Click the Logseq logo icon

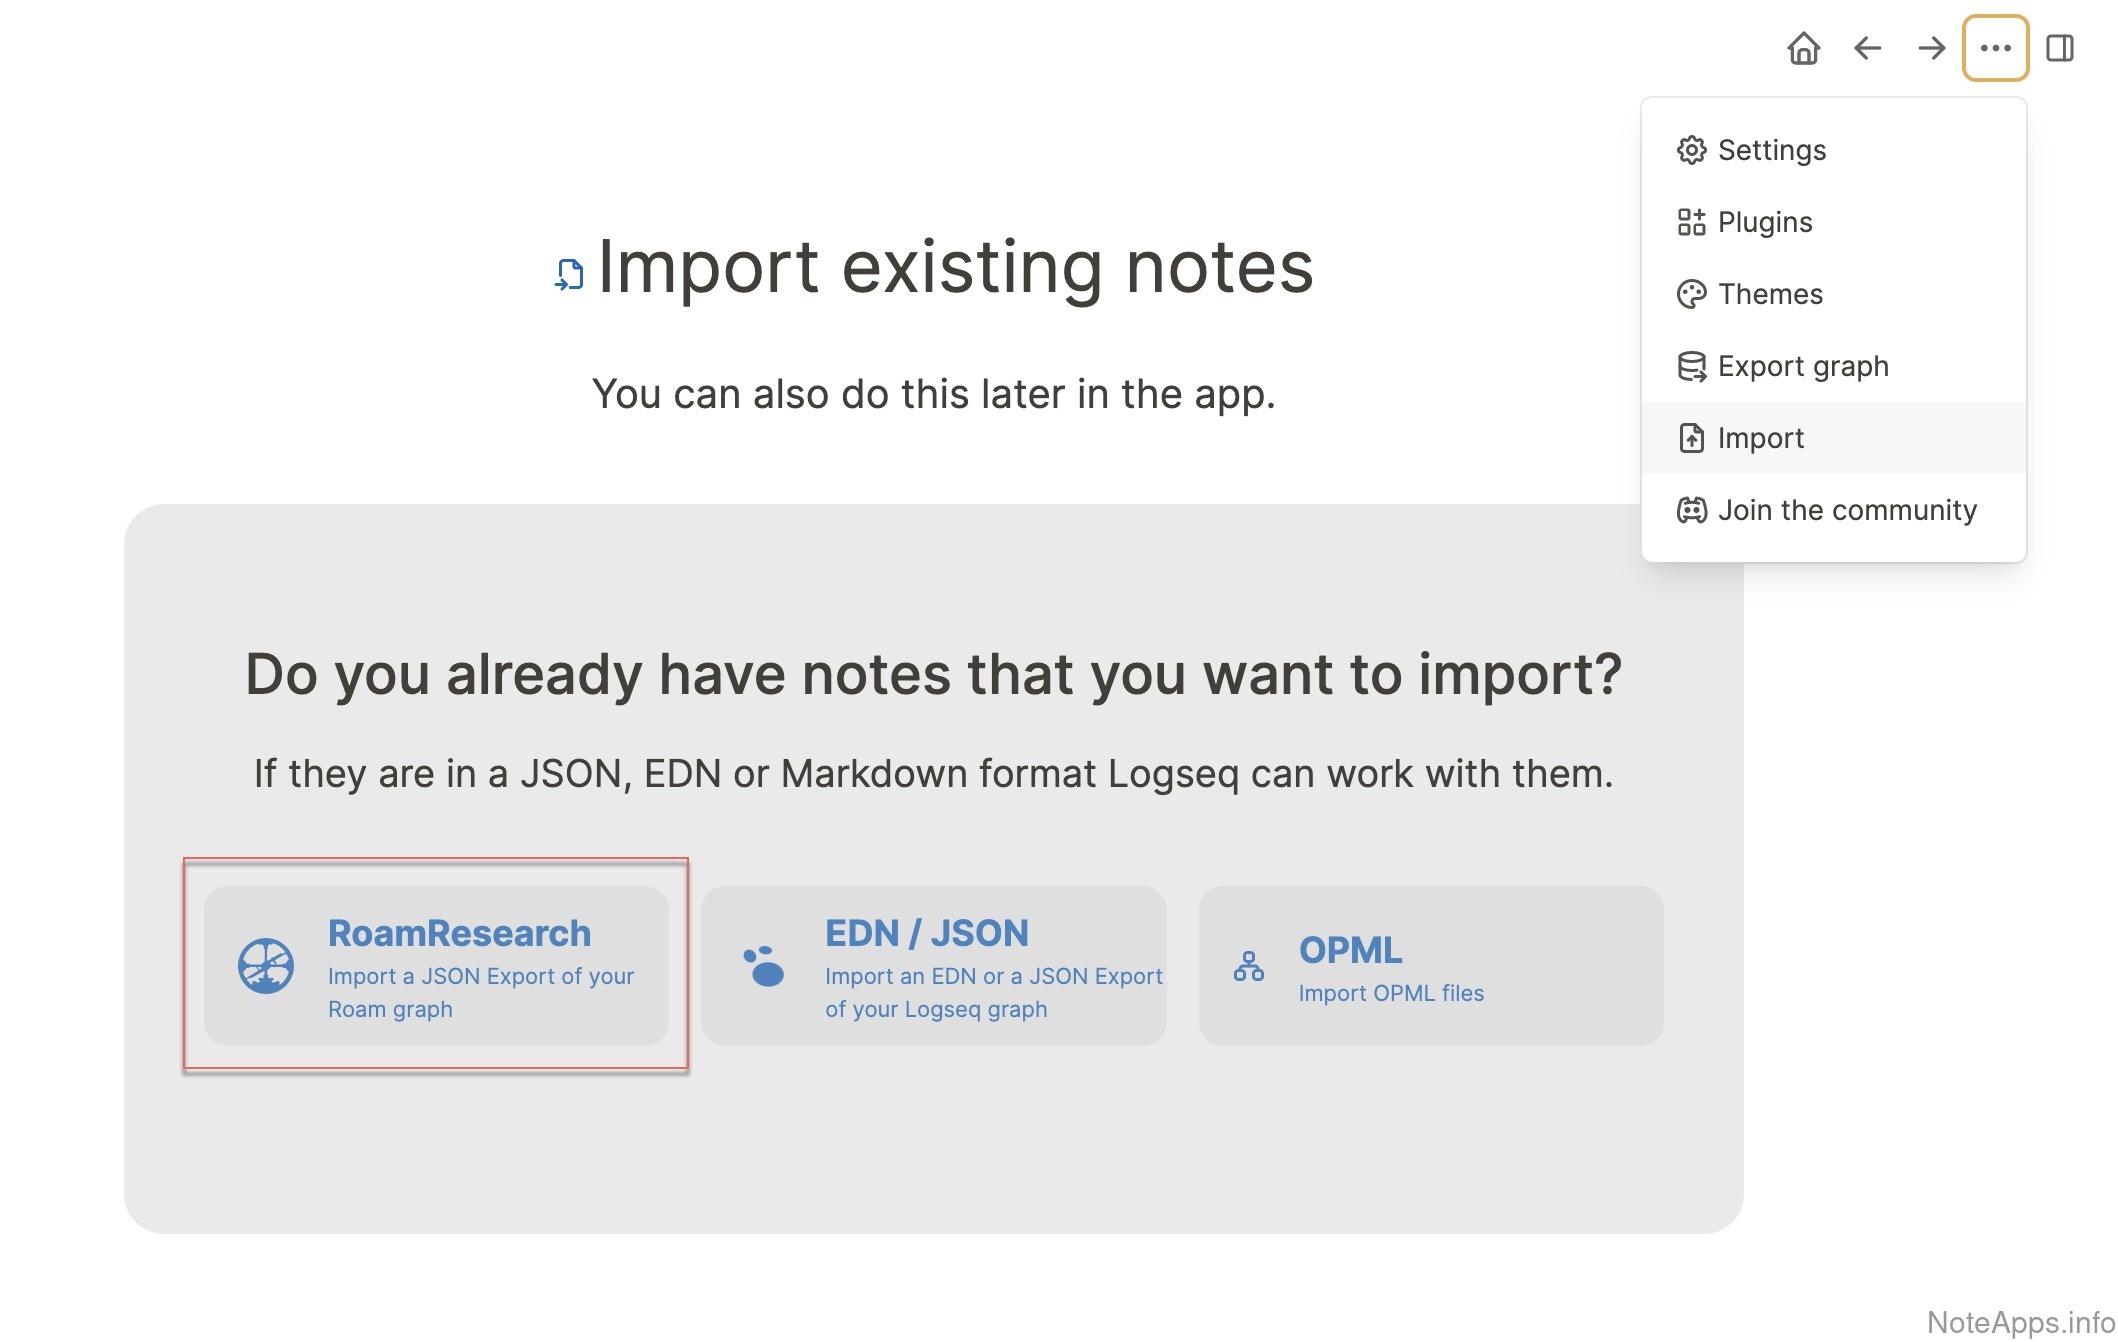pyautogui.click(x=764, y=966)
